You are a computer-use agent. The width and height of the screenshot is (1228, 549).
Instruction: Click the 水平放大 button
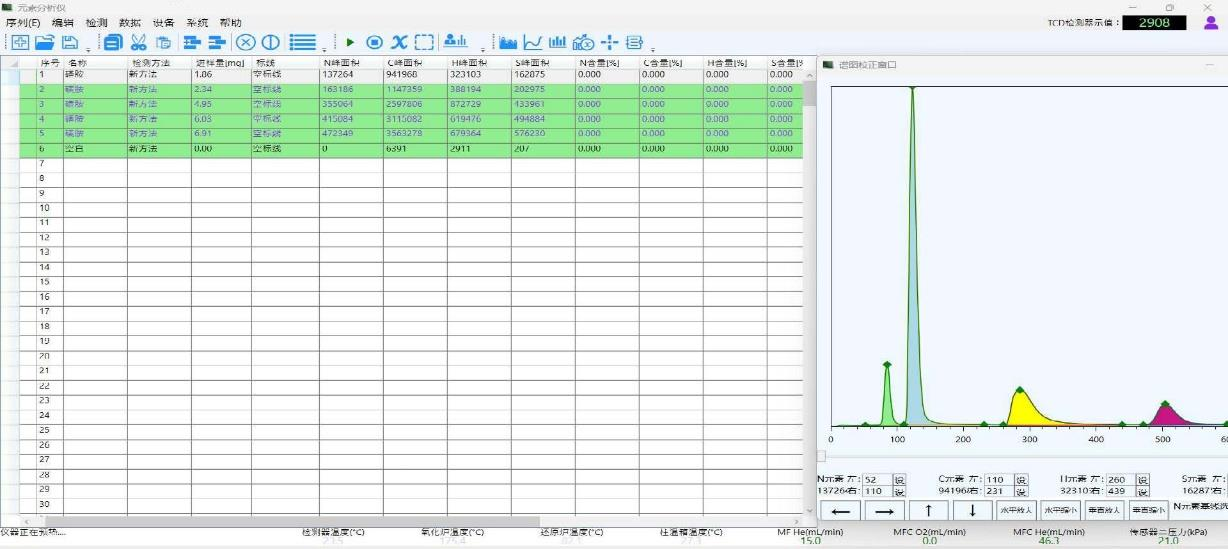click(1016, 510)
